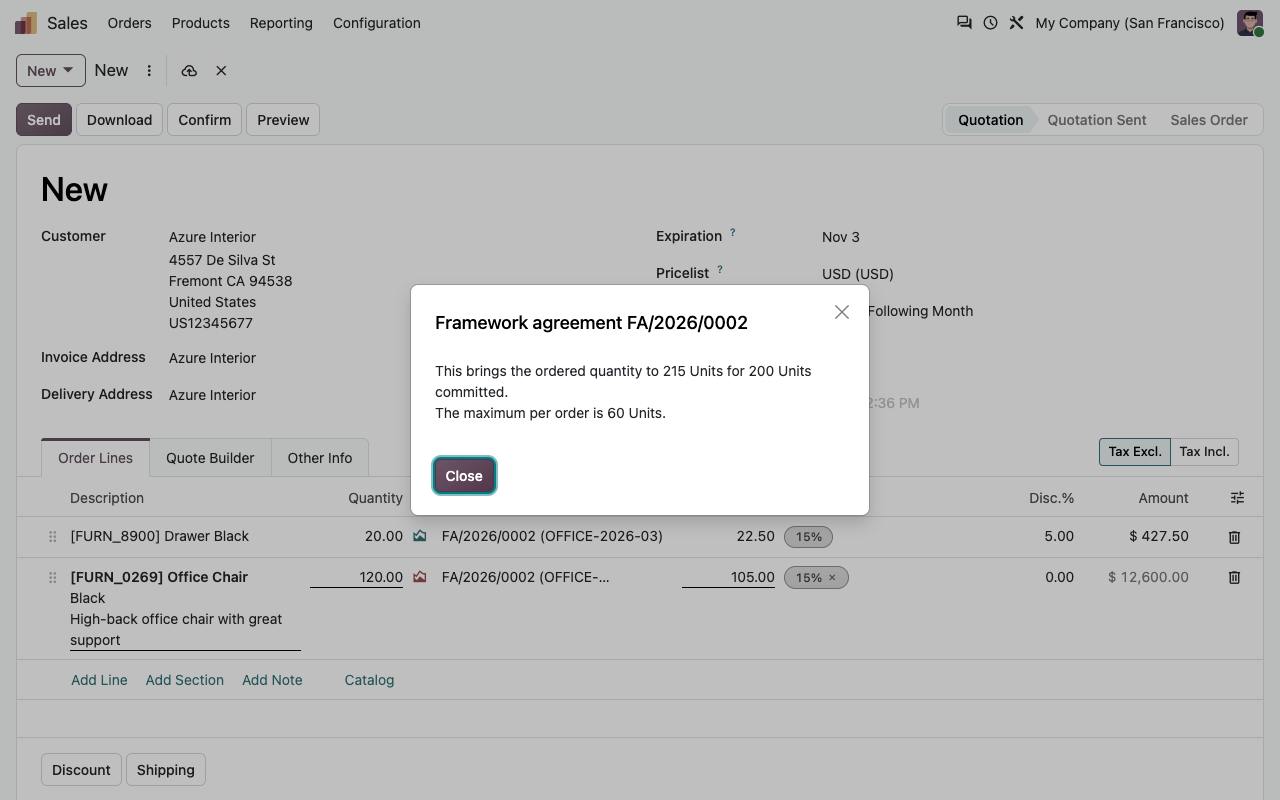Image resolution: width=1280 pixels, height=800 pixels.
Task: Open the debug tools icon
Action: tap(1016, 22)
